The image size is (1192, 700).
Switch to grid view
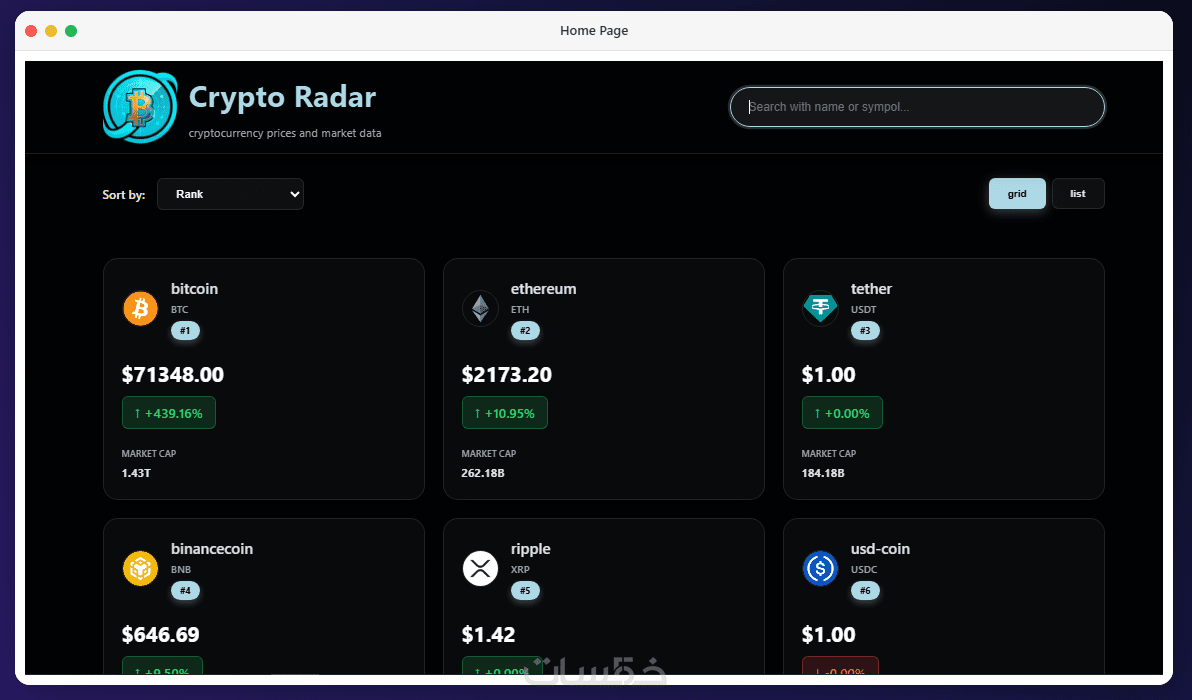pos(1017,194)
